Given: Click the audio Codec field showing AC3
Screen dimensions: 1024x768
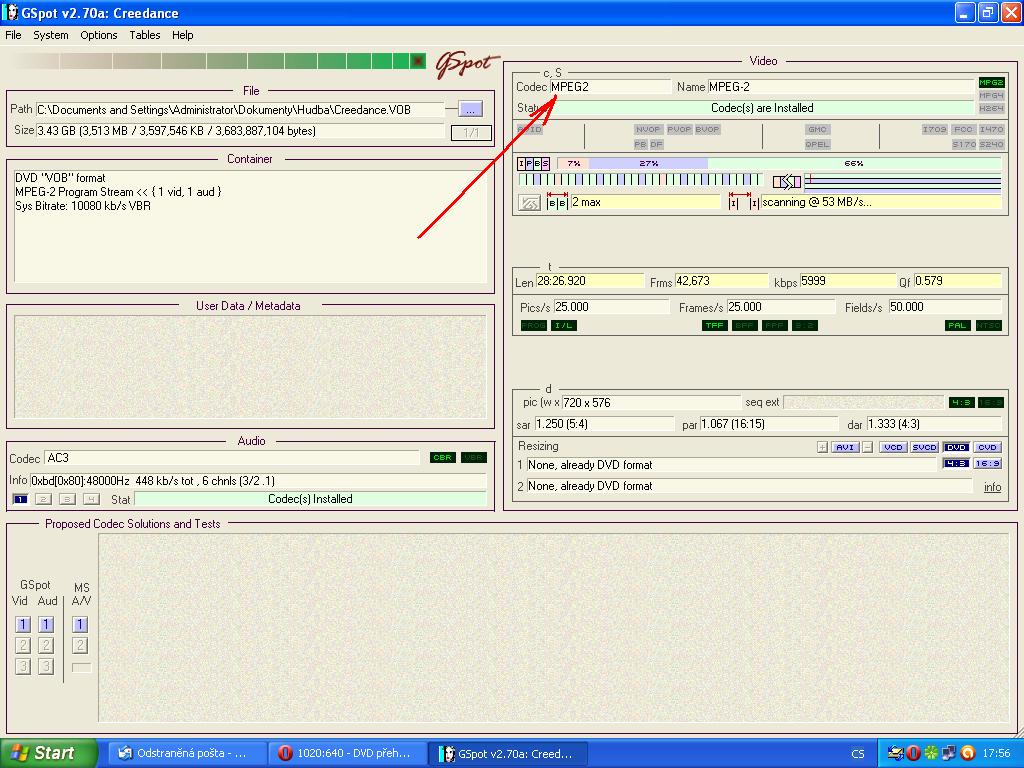Looking at the screenshot, I should pos(232,458).
